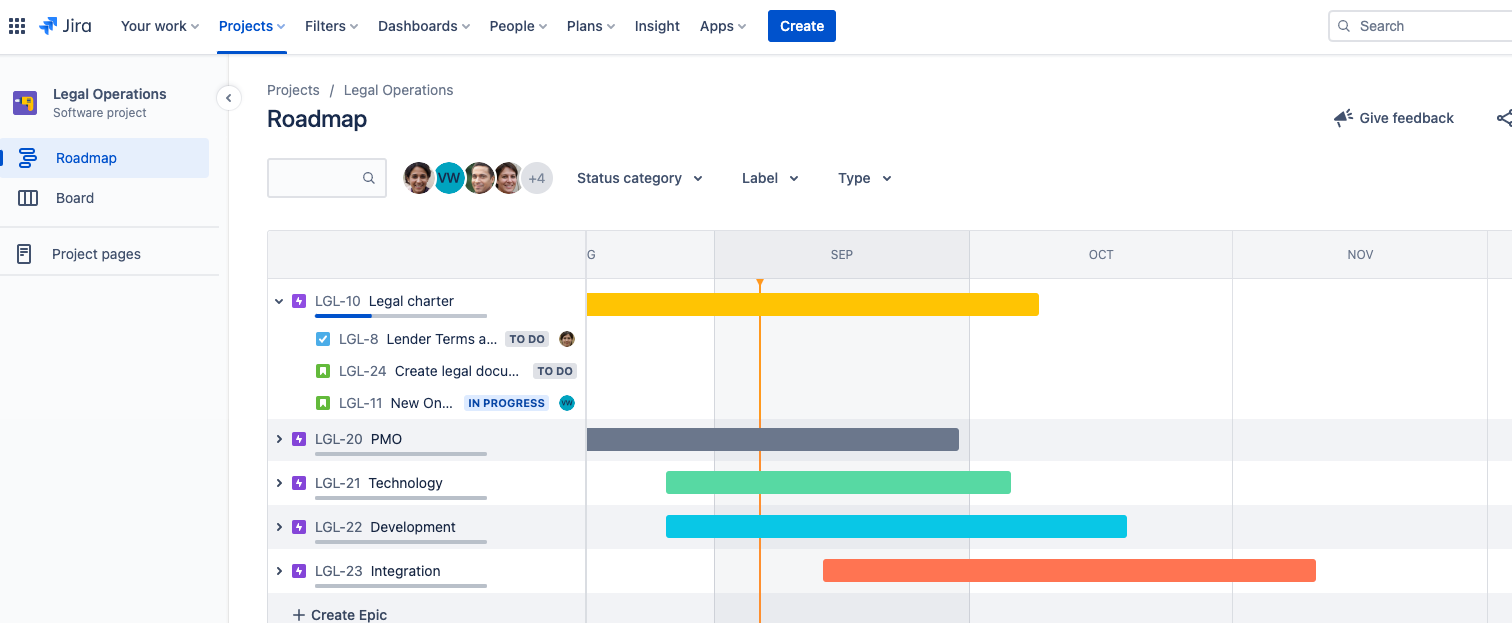Click the yellow Legal charter timeline bar
The width and height of the screenshot is (1512, 624).
(810, 303)
